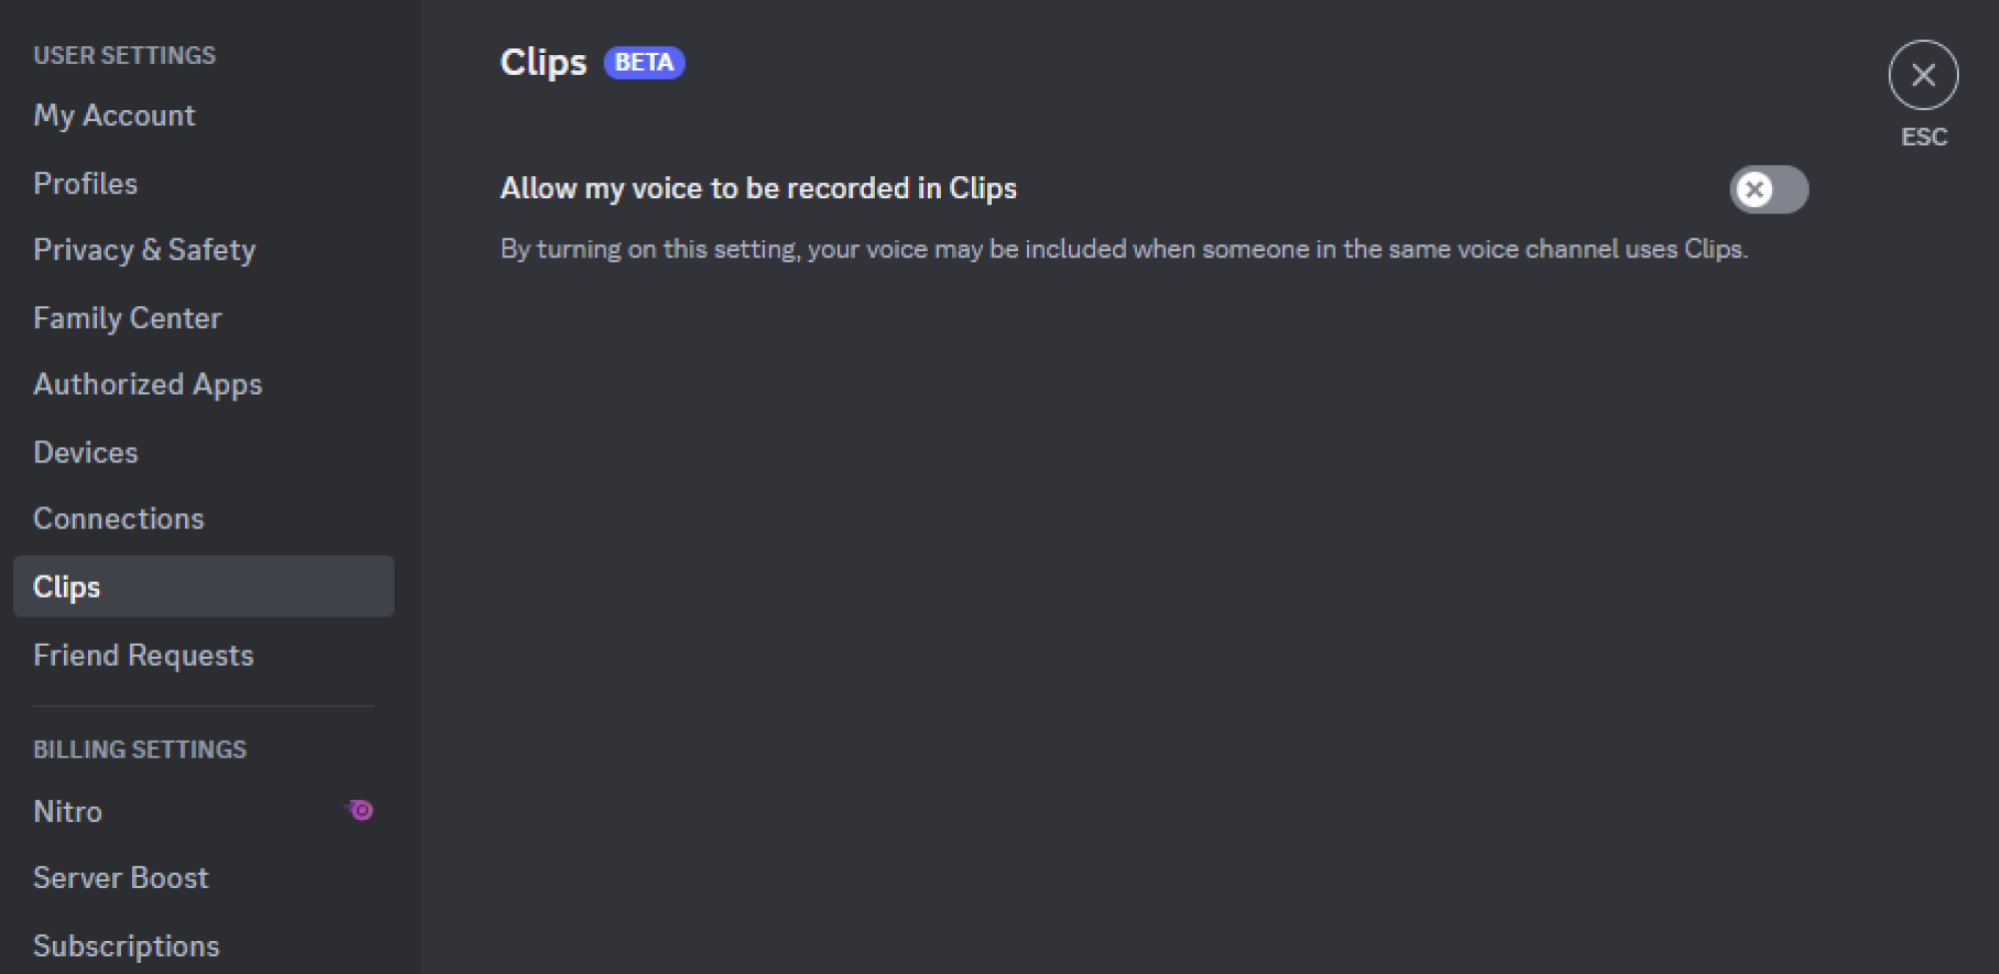
Task: Close settings with the X icon
Action: coord(1922,75)
